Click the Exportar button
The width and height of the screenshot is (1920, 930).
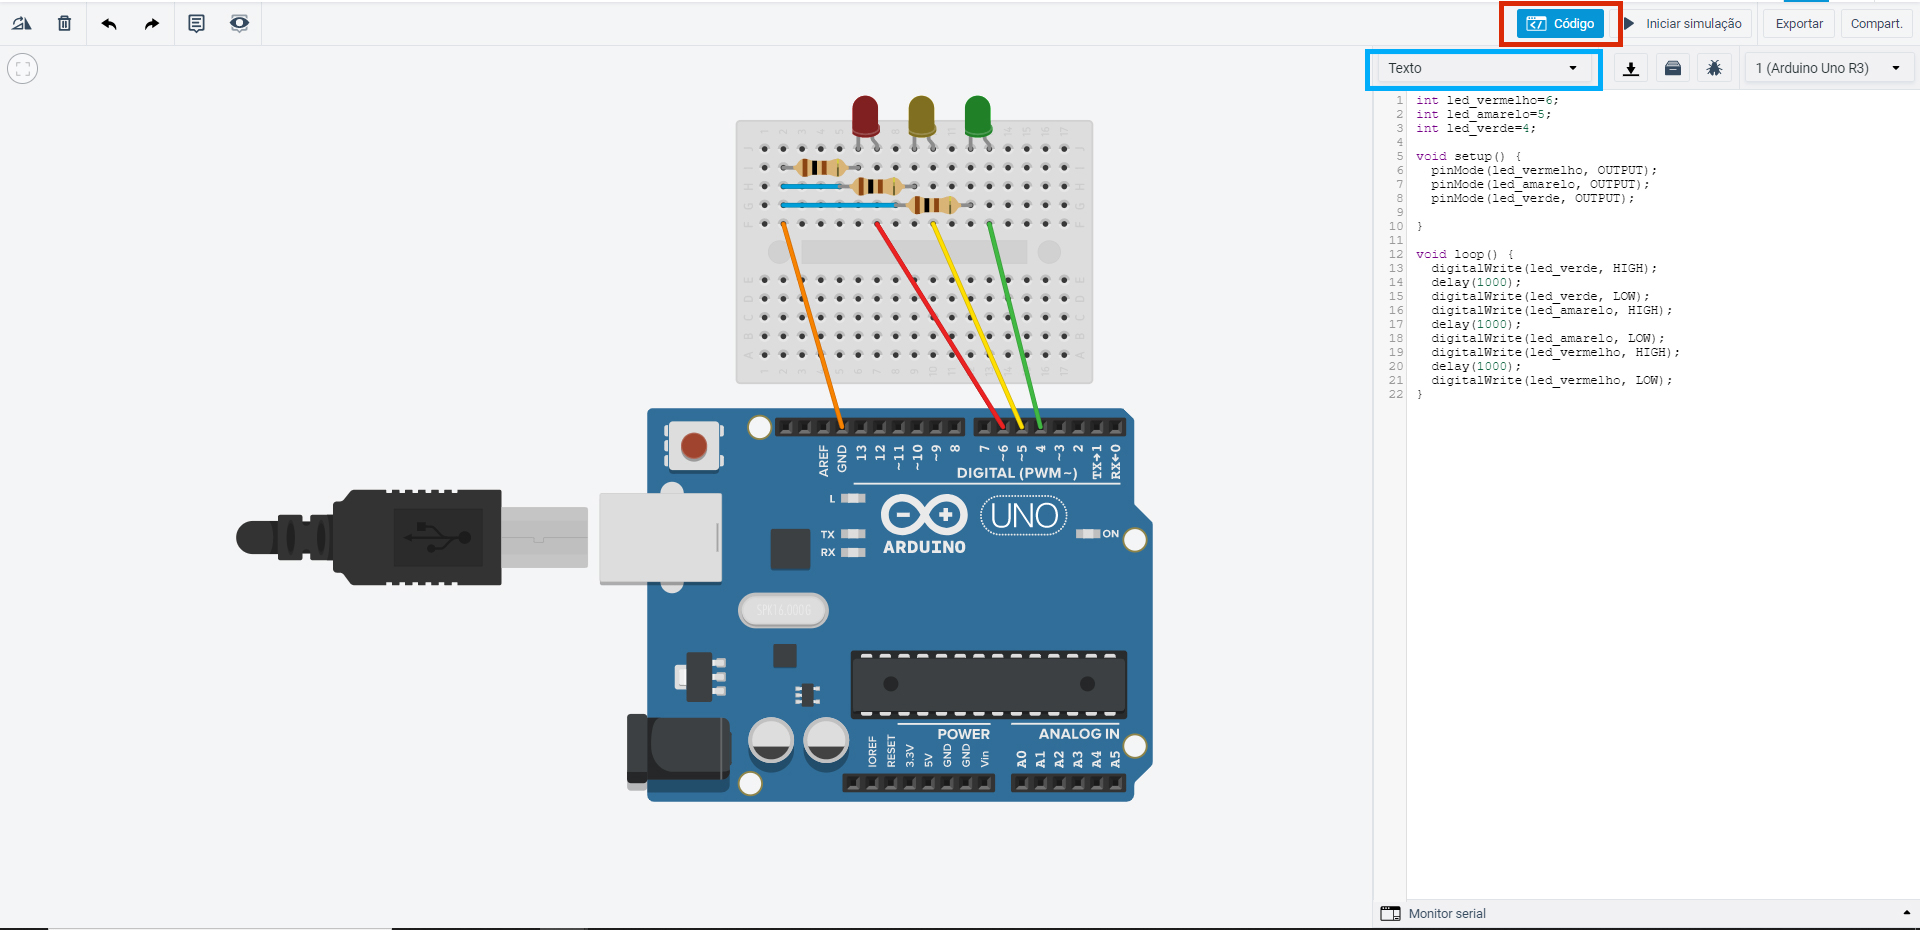[1799, 23]
